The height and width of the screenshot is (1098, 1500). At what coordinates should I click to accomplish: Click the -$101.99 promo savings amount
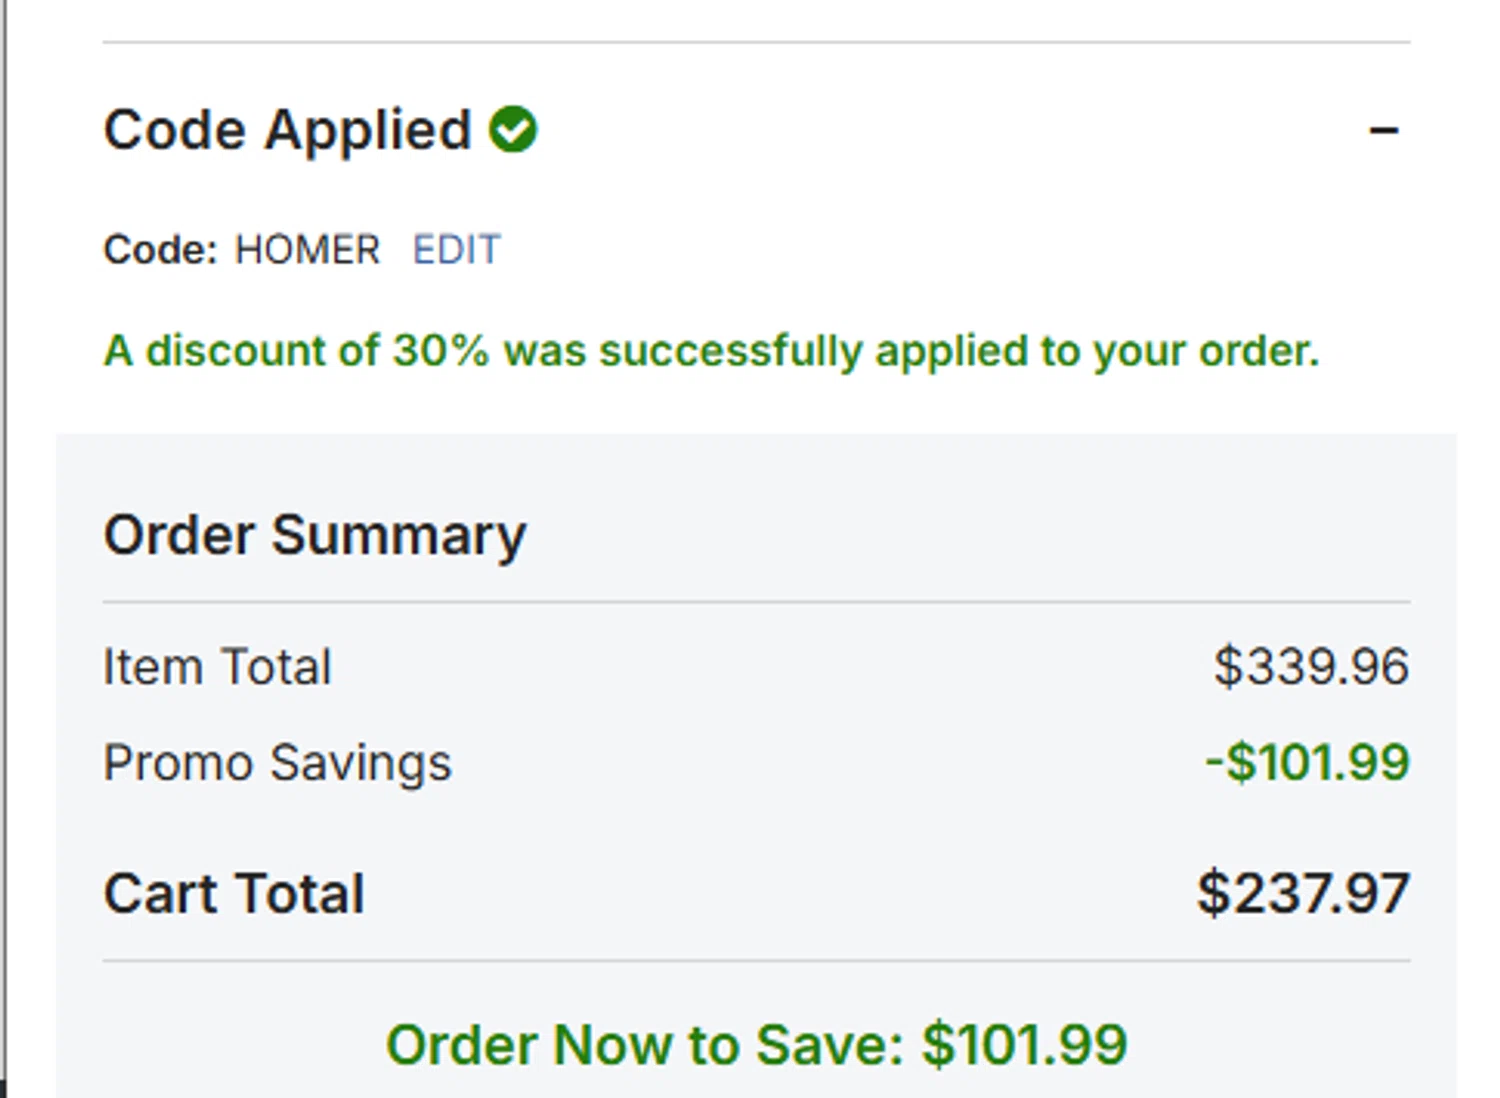tap(1307, 763)
